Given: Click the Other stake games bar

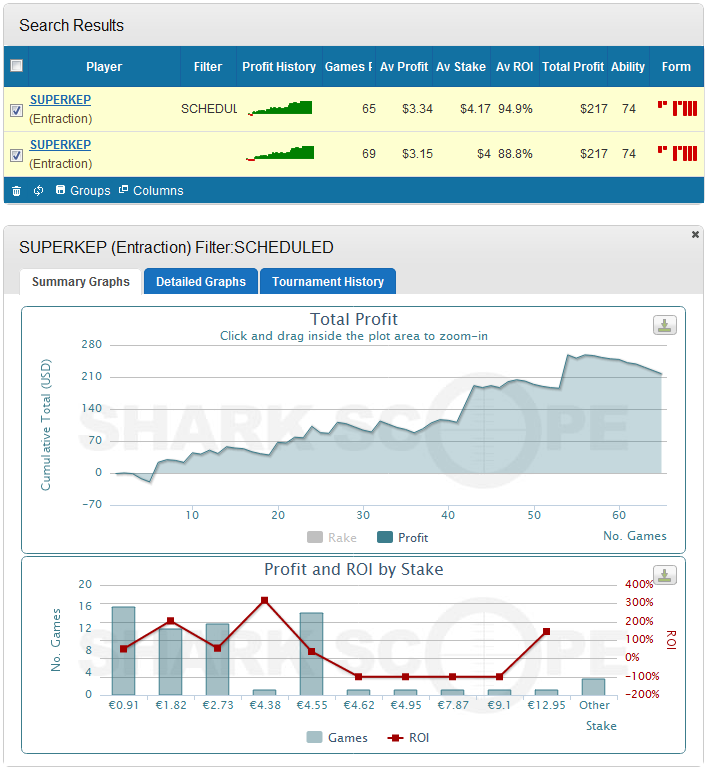Looking at the screenshot, I should tap(593, 687).
